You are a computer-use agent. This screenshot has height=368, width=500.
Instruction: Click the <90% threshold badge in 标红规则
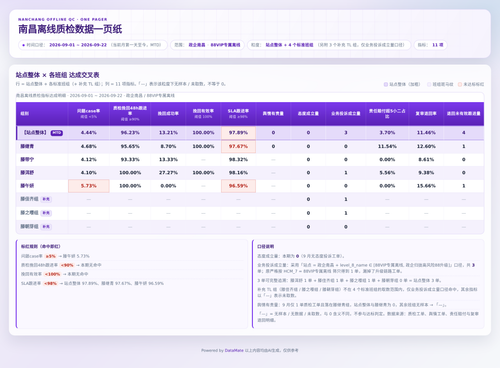[67, 265]
